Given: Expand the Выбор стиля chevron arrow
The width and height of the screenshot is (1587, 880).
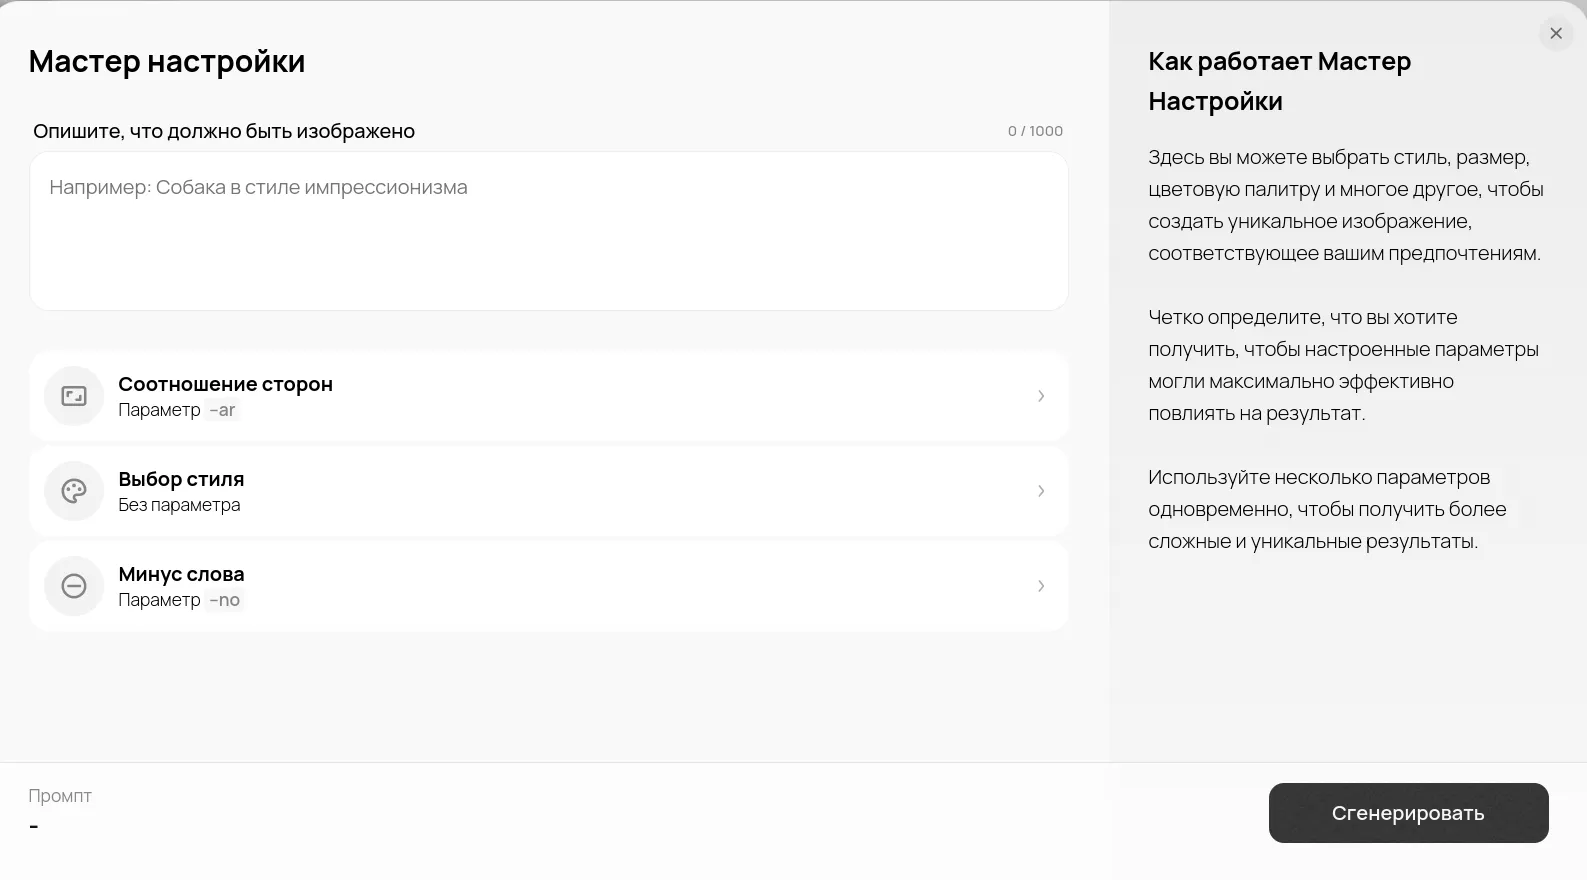Looking at the screenshot, I should click(1041, 491).
